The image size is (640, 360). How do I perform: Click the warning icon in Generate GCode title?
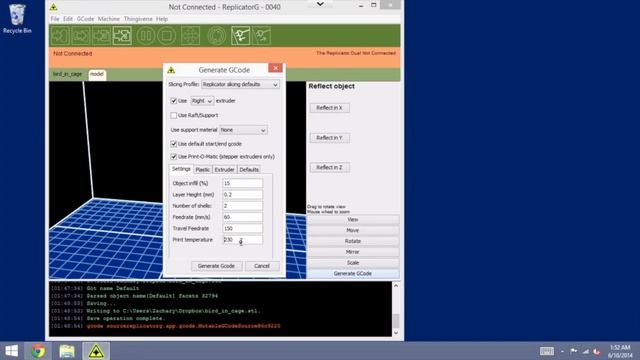pyautogui.click(x=171, y=70)
